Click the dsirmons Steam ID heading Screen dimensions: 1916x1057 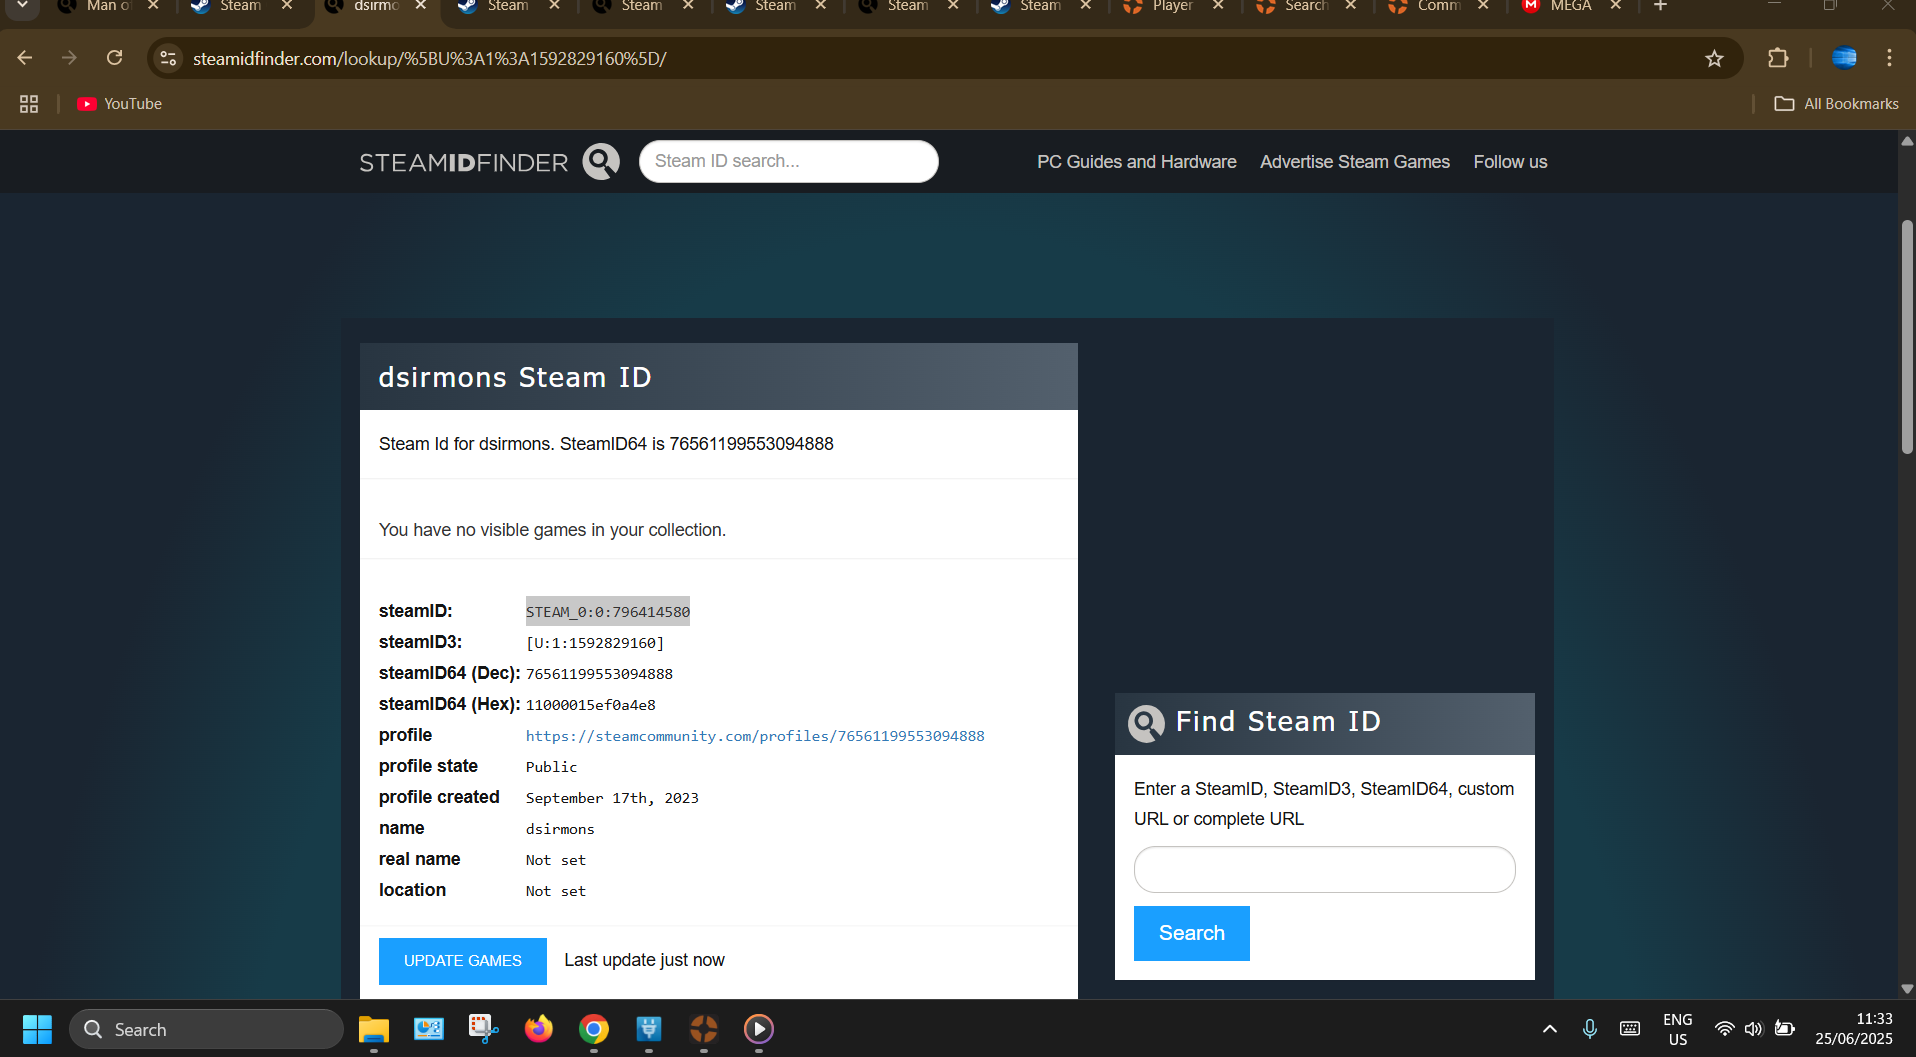[515, 377]
